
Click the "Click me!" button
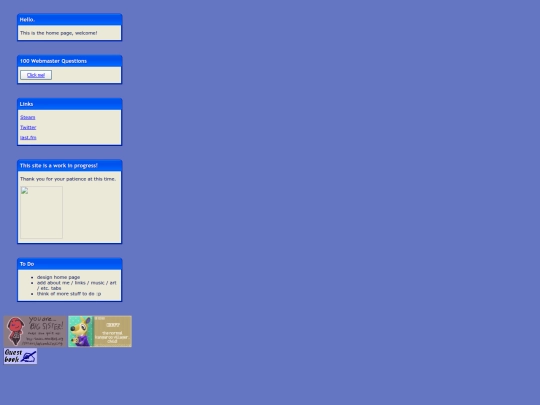36,75
